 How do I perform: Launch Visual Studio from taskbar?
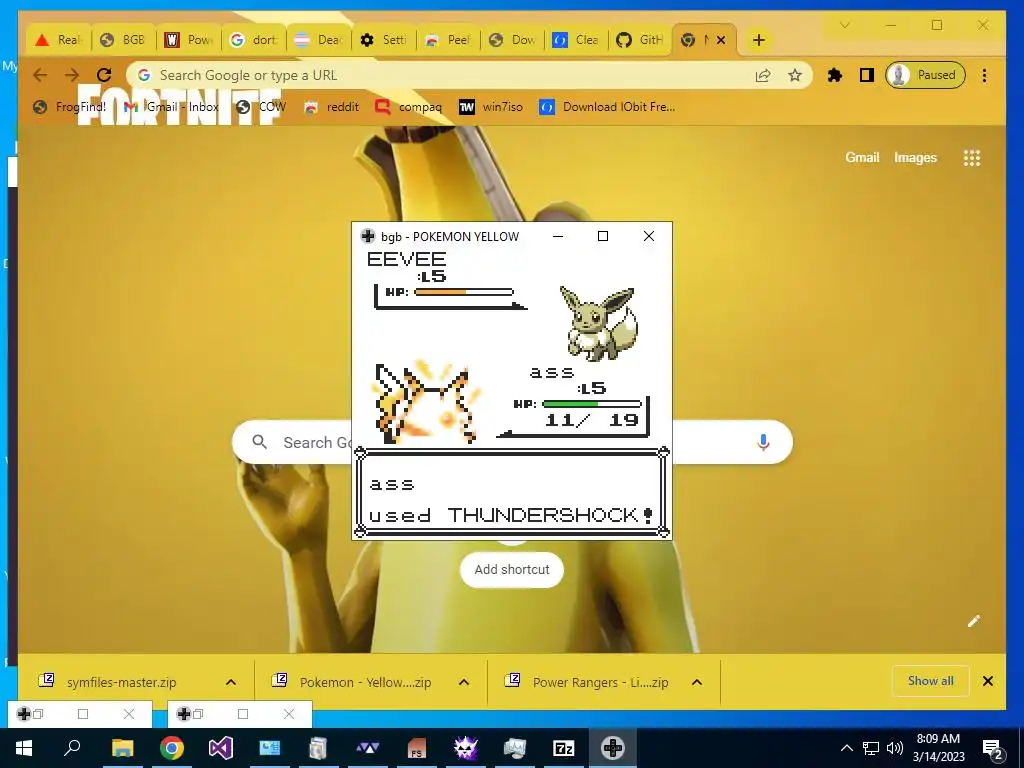pyautogui.click(x=221, y=748)
